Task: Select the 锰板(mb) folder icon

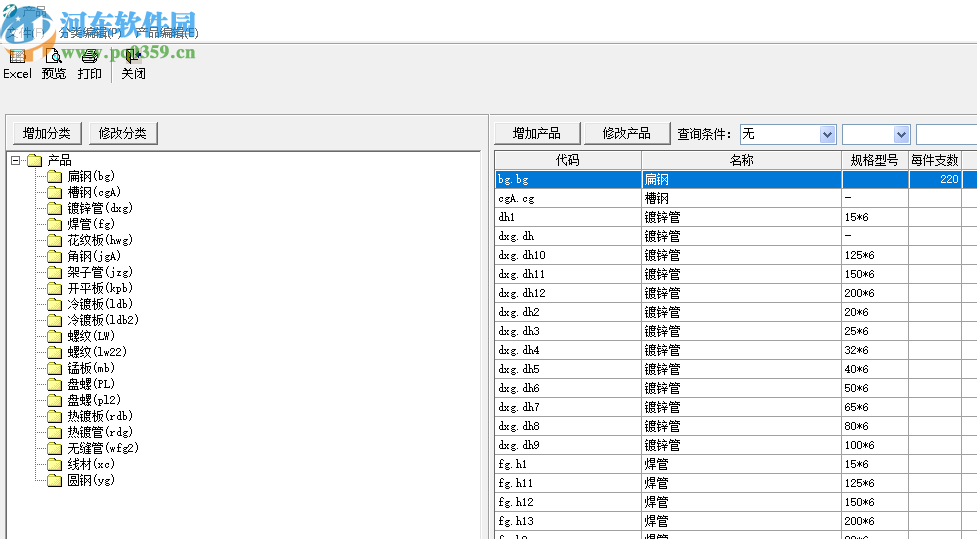Action: pyautogui.click(x=55, y=368)
